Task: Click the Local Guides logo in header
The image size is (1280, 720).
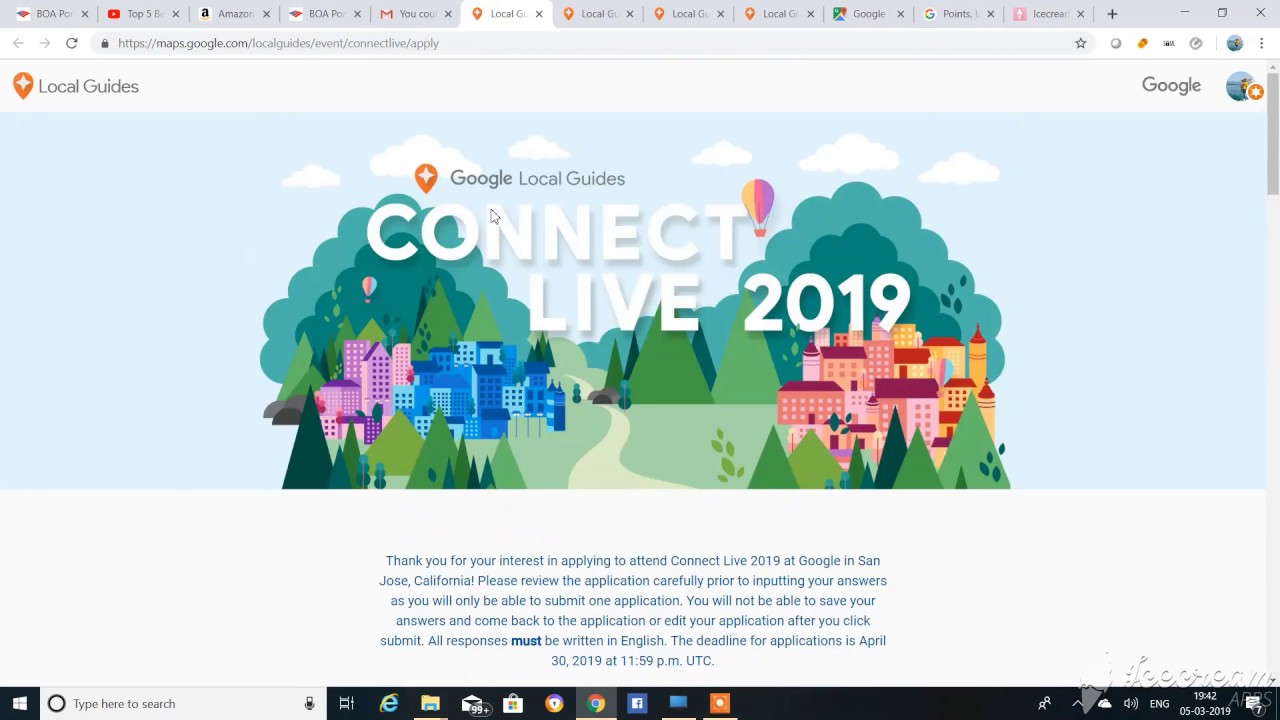Action: click(75, 86)
